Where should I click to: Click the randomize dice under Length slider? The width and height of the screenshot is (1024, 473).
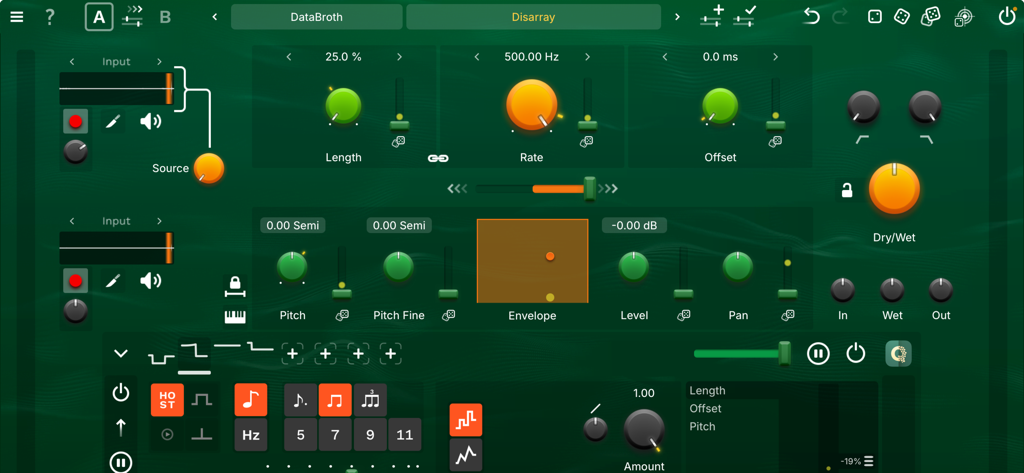(x=398, y=140)
